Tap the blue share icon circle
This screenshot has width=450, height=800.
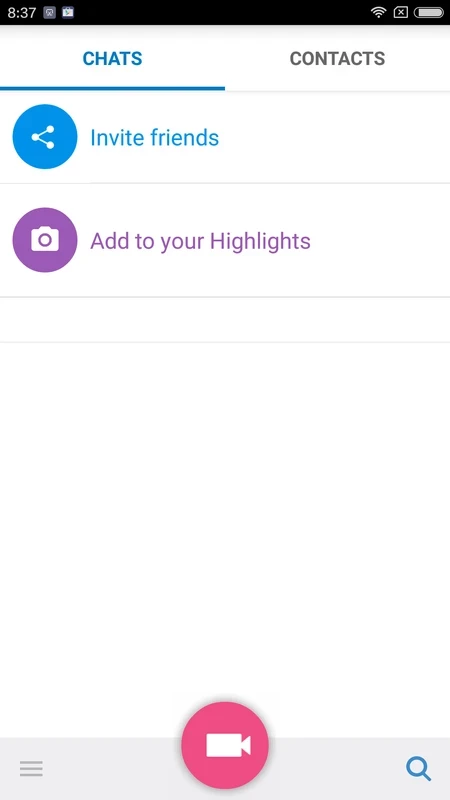click(x=45, y=137)
